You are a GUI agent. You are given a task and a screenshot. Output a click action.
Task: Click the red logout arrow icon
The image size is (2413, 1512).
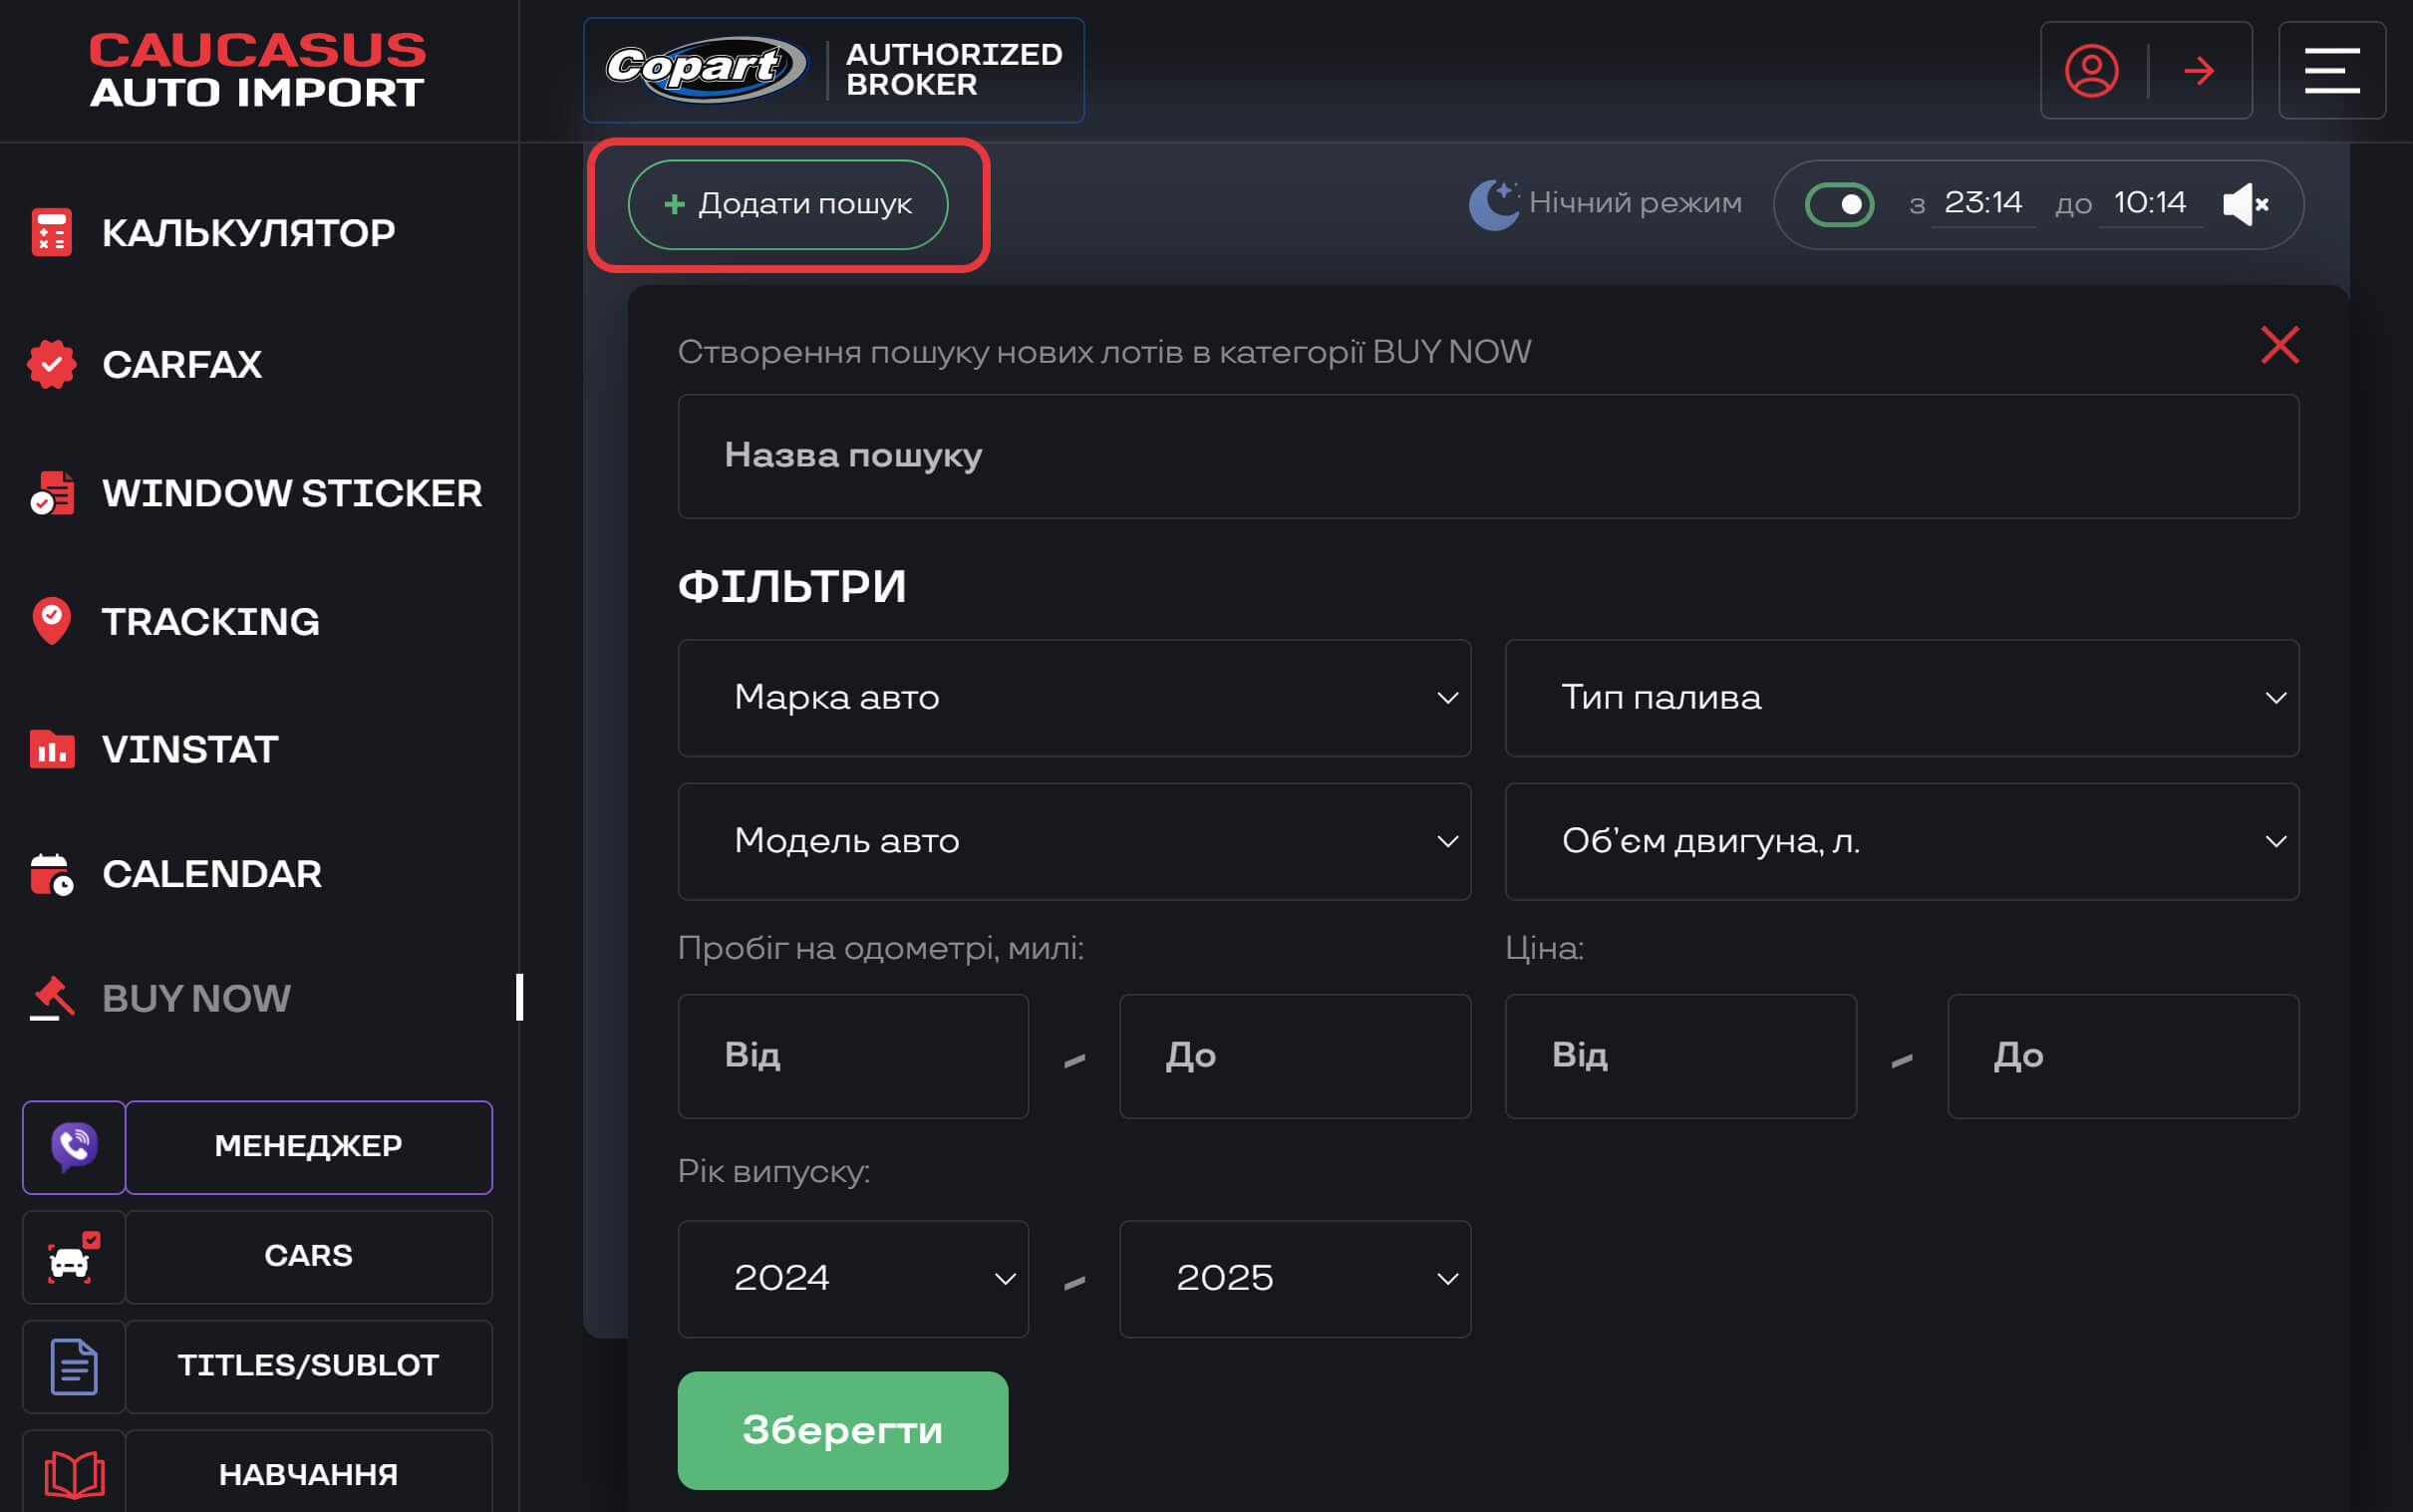pyautogui.click(x=2199, y=71)
